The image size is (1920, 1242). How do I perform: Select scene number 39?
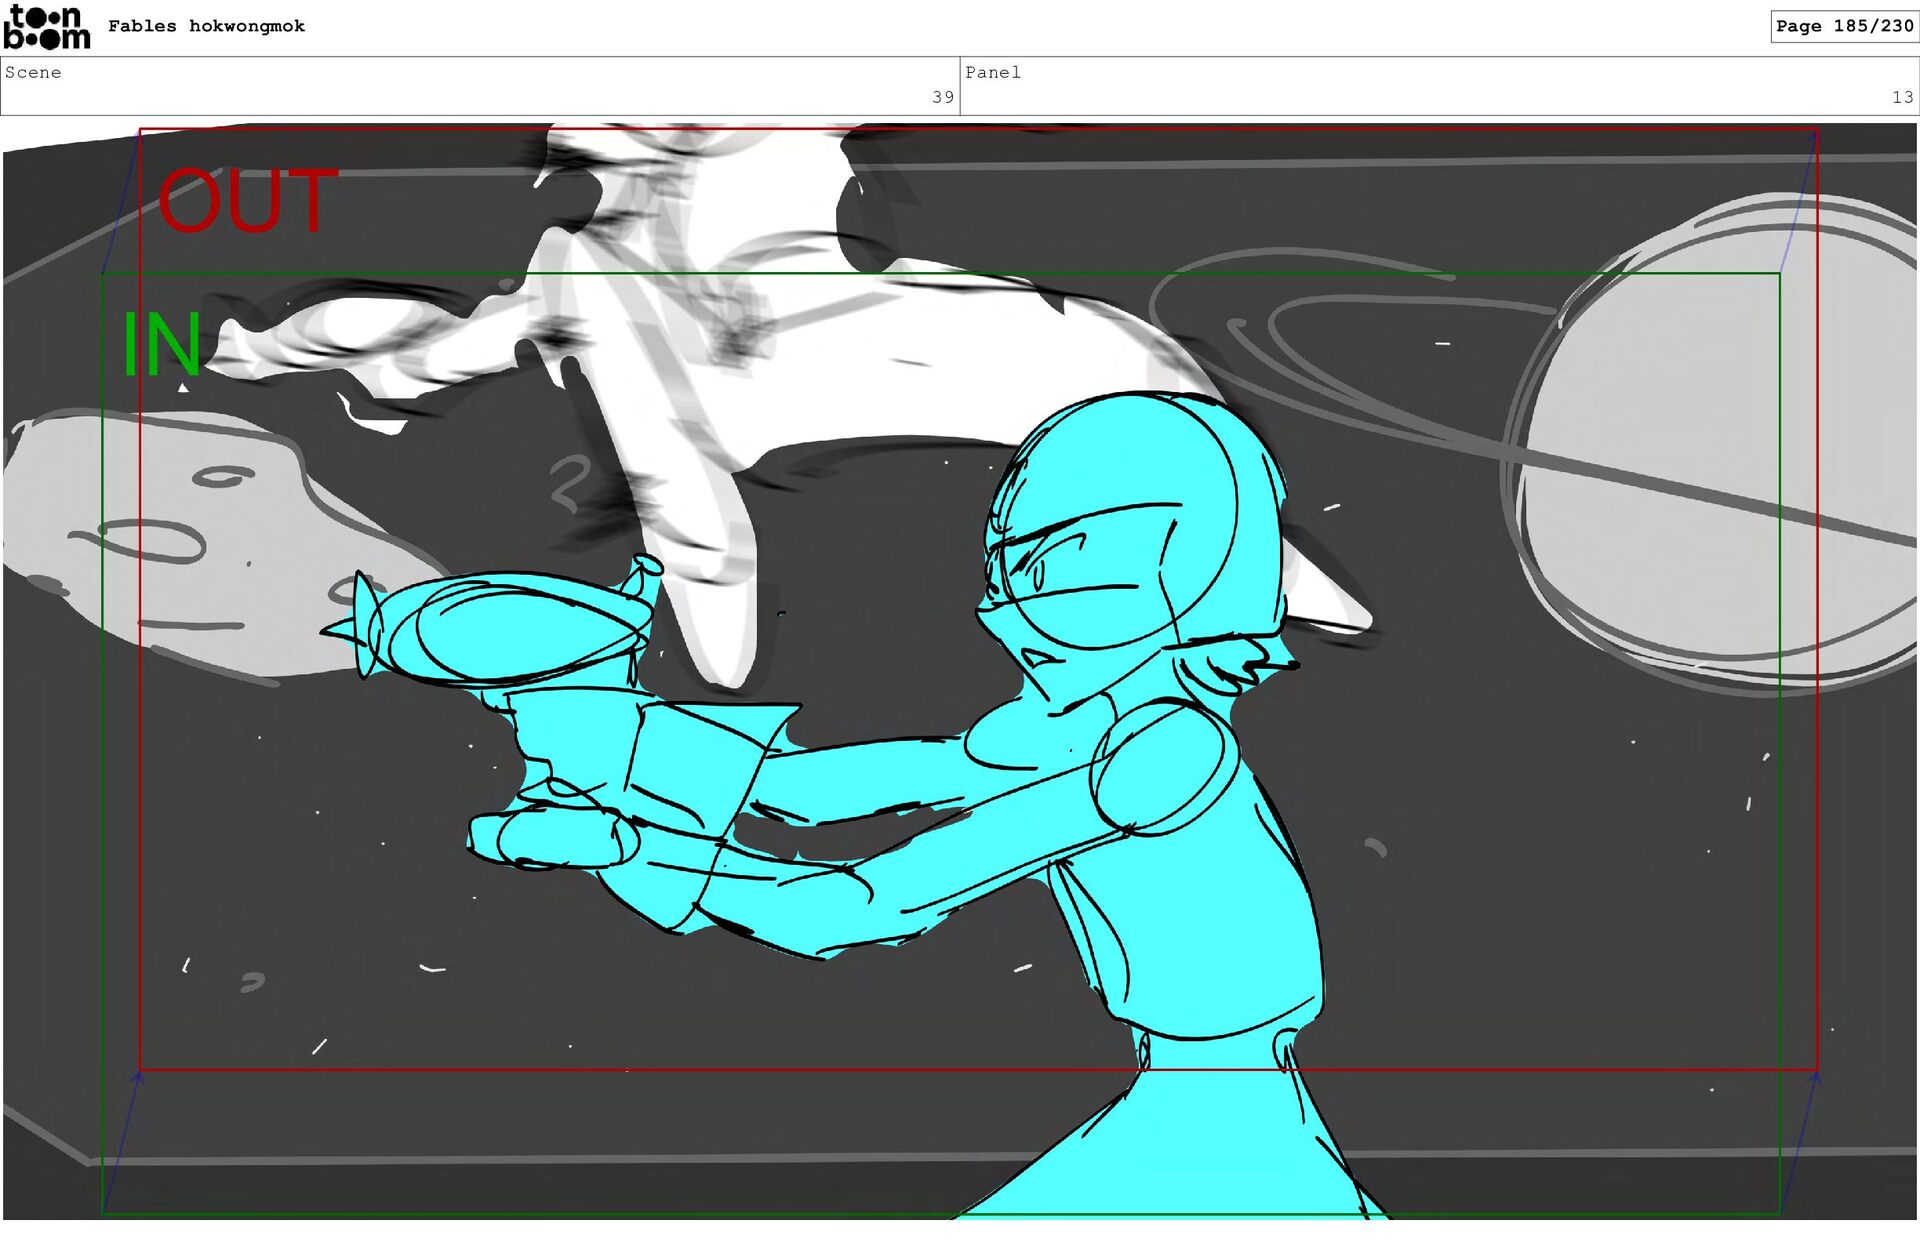click(942, 97)
